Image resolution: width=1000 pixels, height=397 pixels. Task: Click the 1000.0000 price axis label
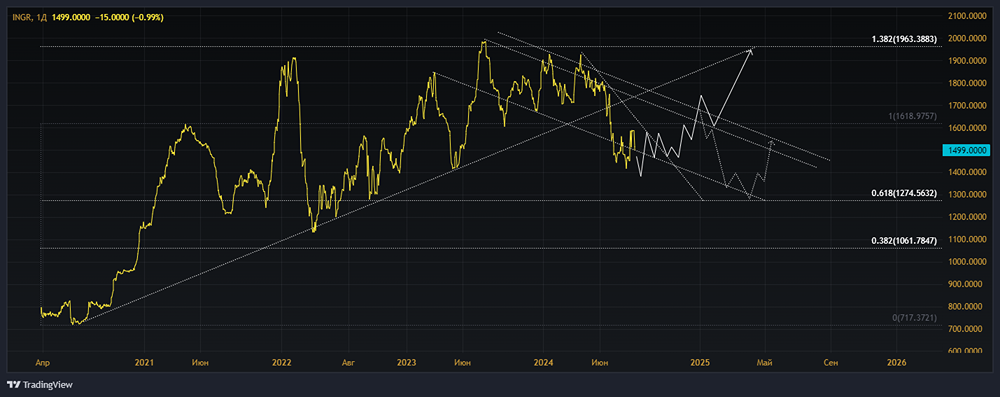(x=966, y=262)
